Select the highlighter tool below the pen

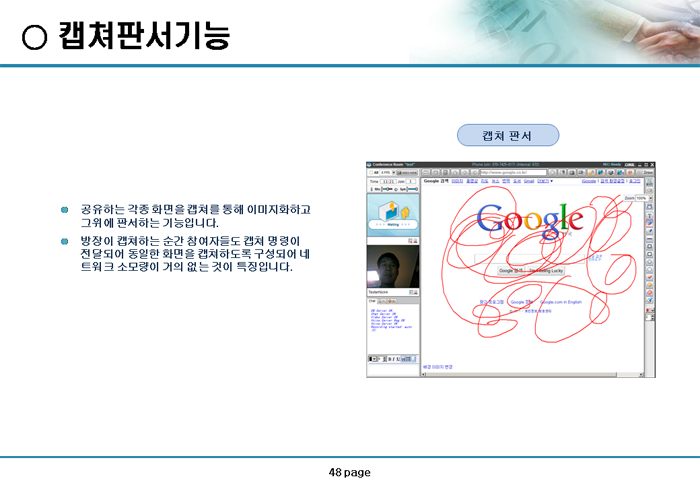point(650,231)
